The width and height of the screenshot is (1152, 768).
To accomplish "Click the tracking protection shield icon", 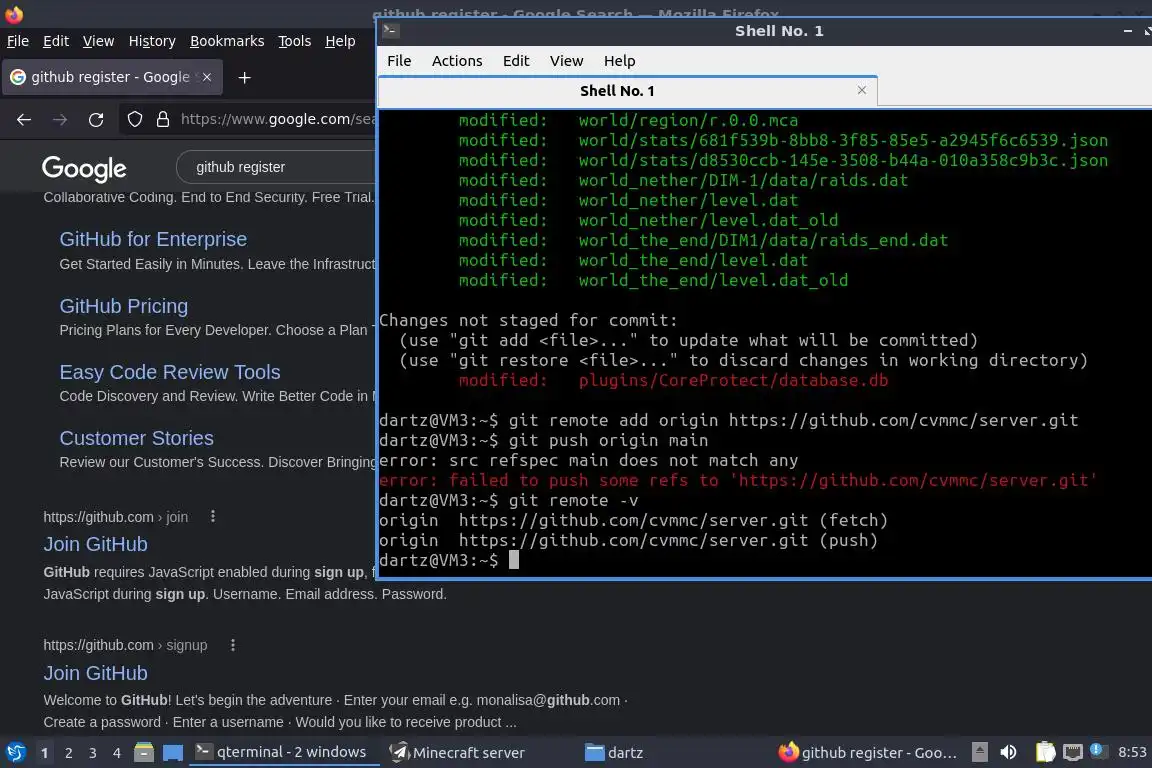I will [134, 119].
